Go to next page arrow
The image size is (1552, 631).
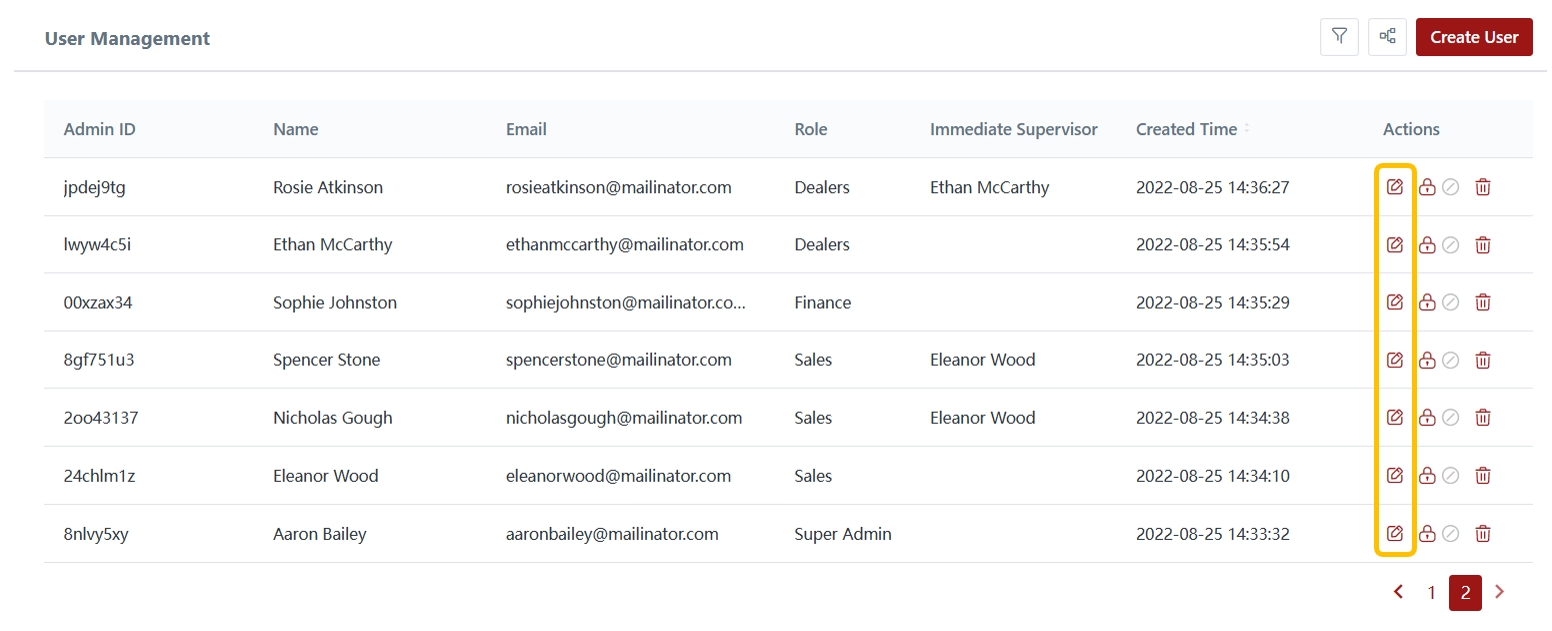1499,592
